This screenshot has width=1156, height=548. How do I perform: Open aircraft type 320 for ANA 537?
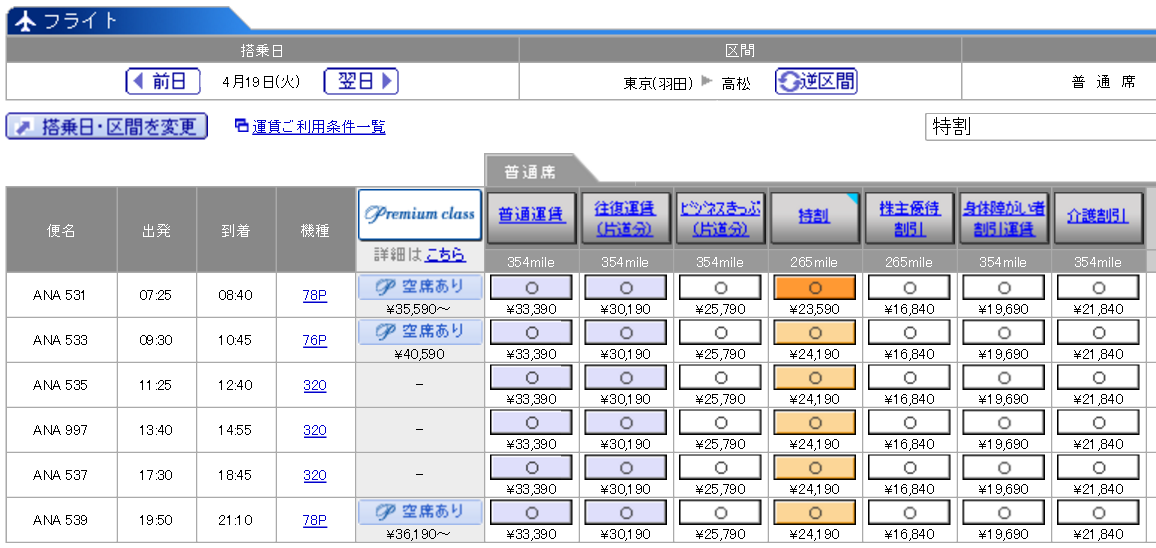(x=315, y=475)
